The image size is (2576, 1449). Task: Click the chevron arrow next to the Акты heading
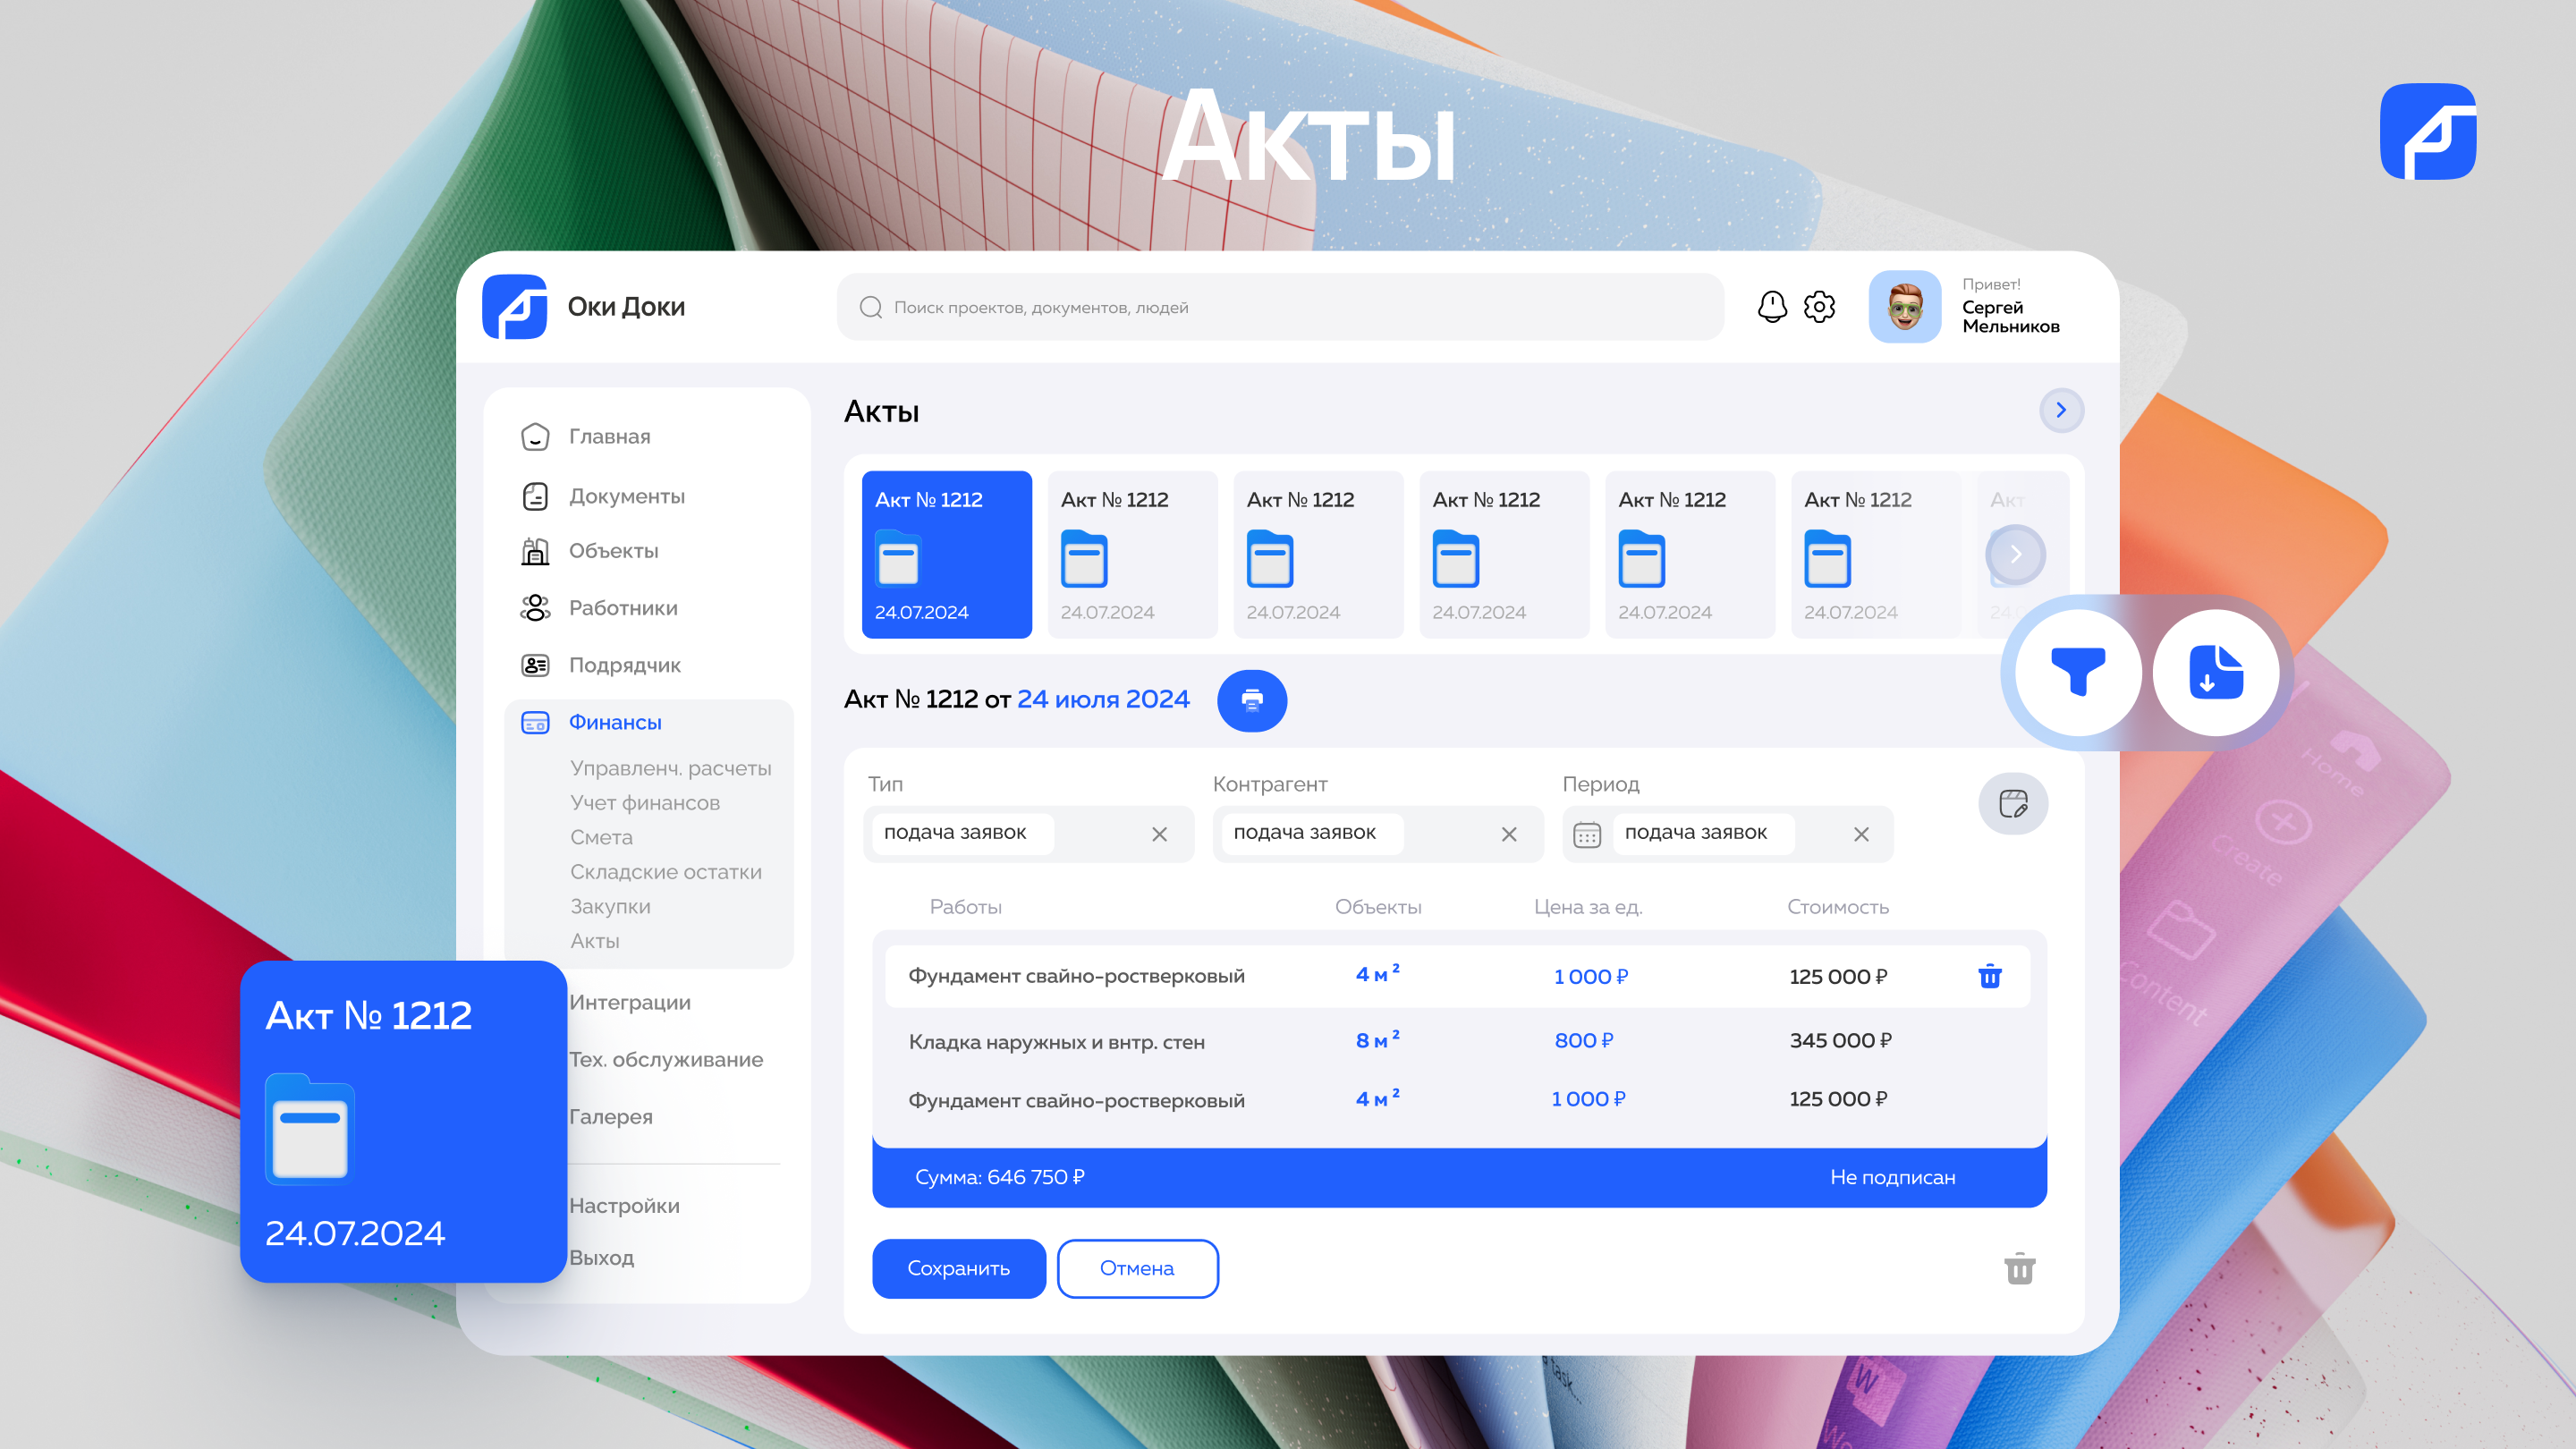[x=2061, y=410]
